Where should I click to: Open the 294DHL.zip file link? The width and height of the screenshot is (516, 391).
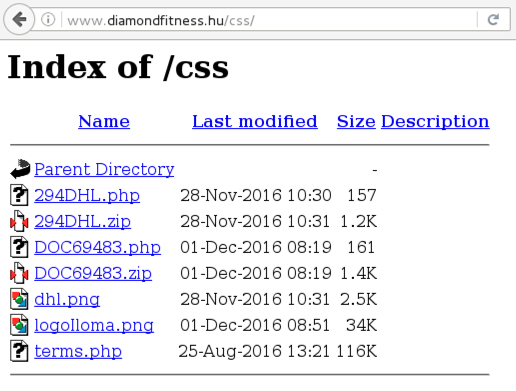pyautogui.click(x=82, y=221)
